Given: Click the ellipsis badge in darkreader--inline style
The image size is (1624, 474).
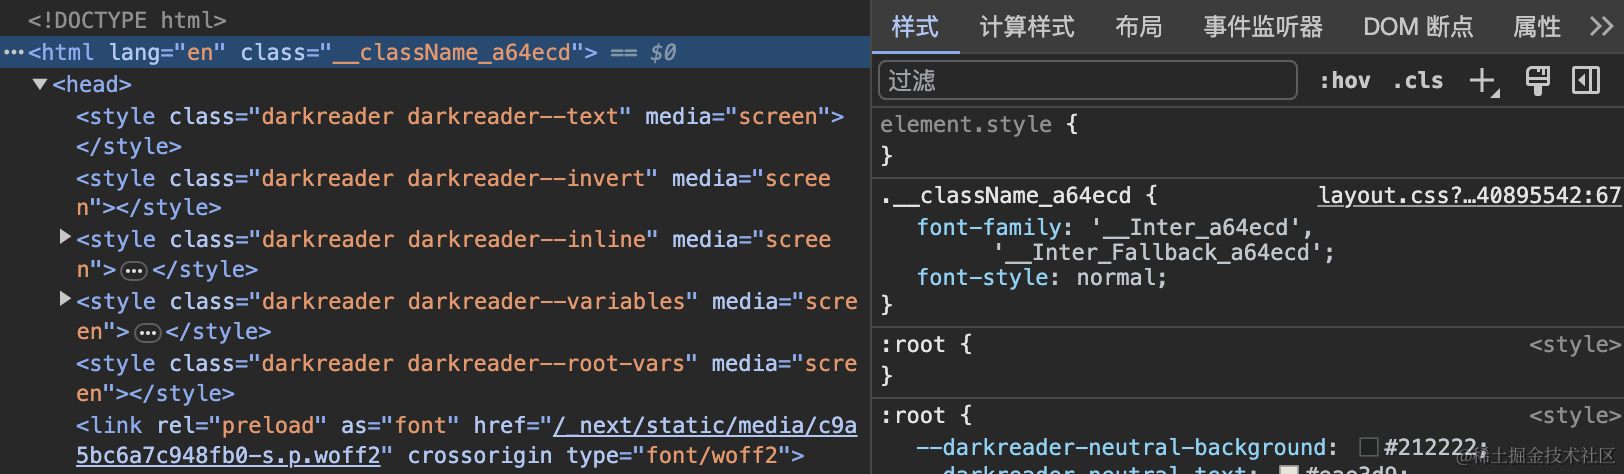Looking at the screenshot, I should point(134,271).
